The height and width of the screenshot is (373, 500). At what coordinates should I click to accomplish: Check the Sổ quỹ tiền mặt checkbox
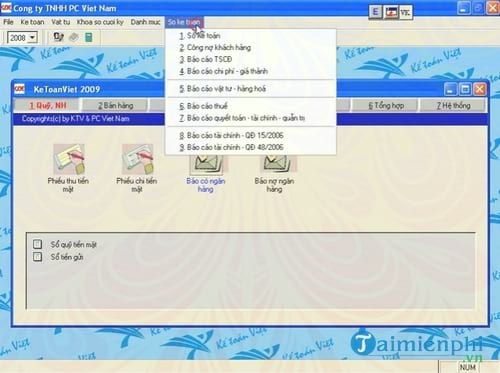(x=37, y=244)
